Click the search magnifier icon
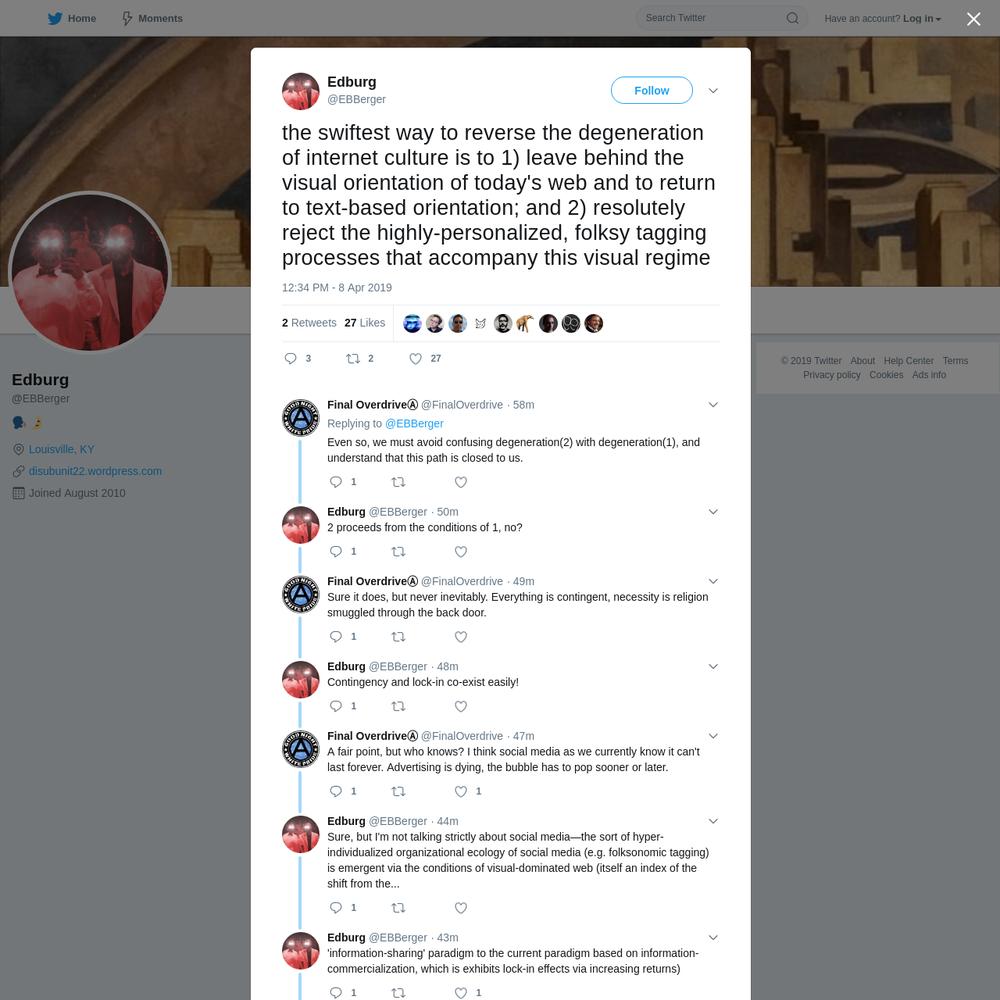Image resolution: width=1000 pixels, height=1000 pixels. pos(792,18)
